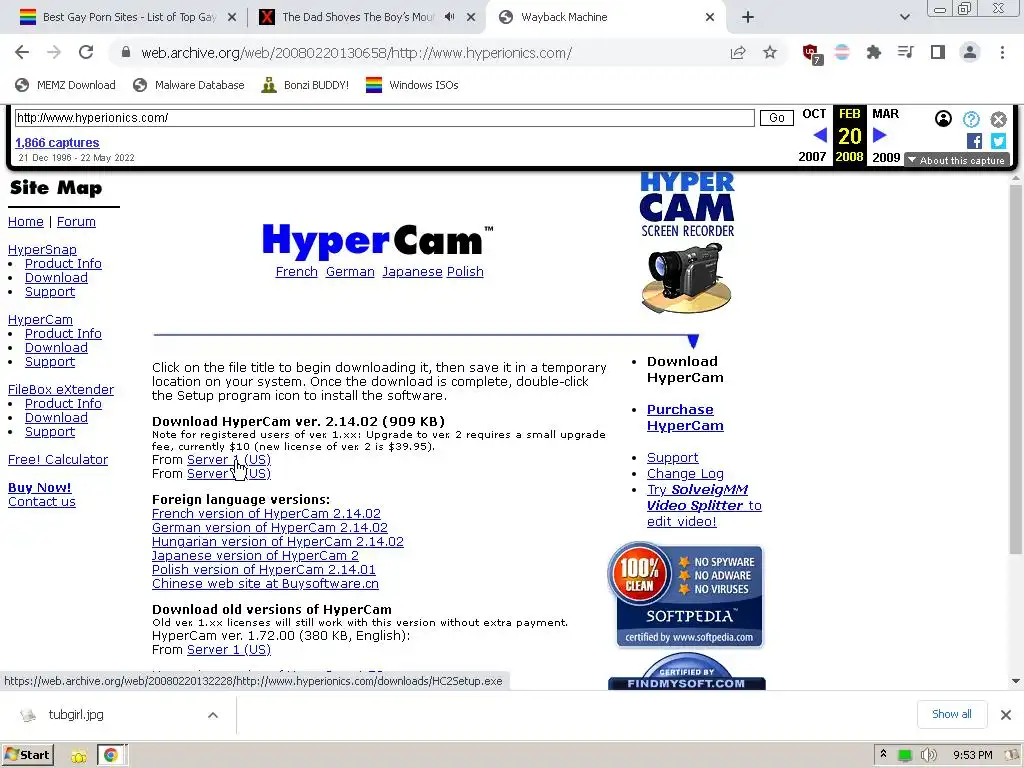Open FileBox eXtender Support link
1024x768 pixels.
50,432
